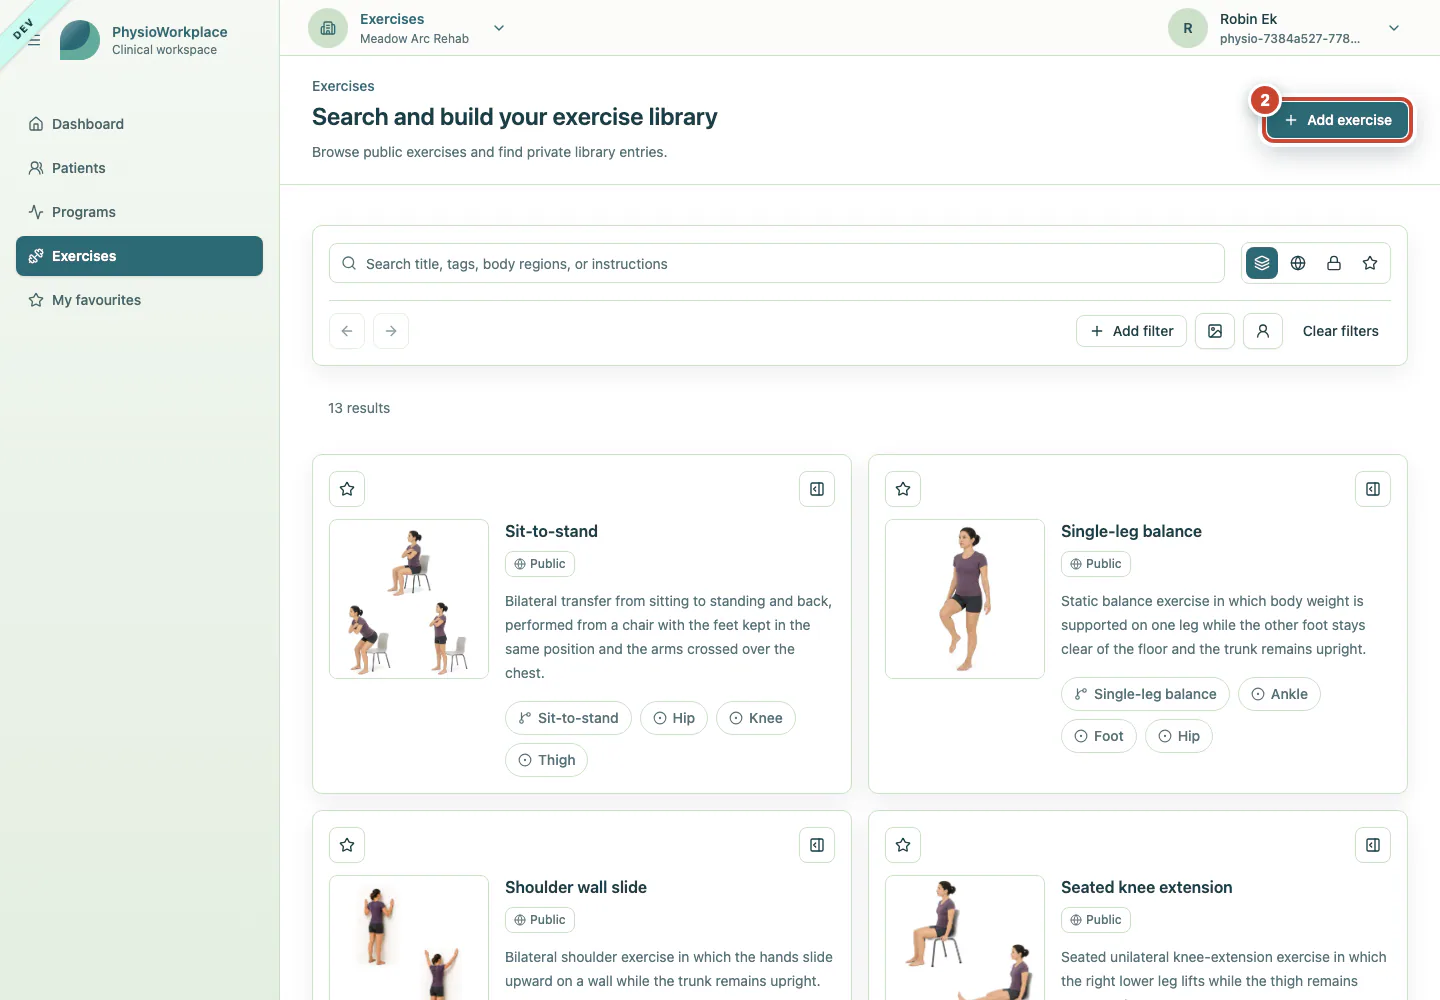Open My favourites in the sidebar
This screenshot has width=1440, height=1000.
click(139, 300)
